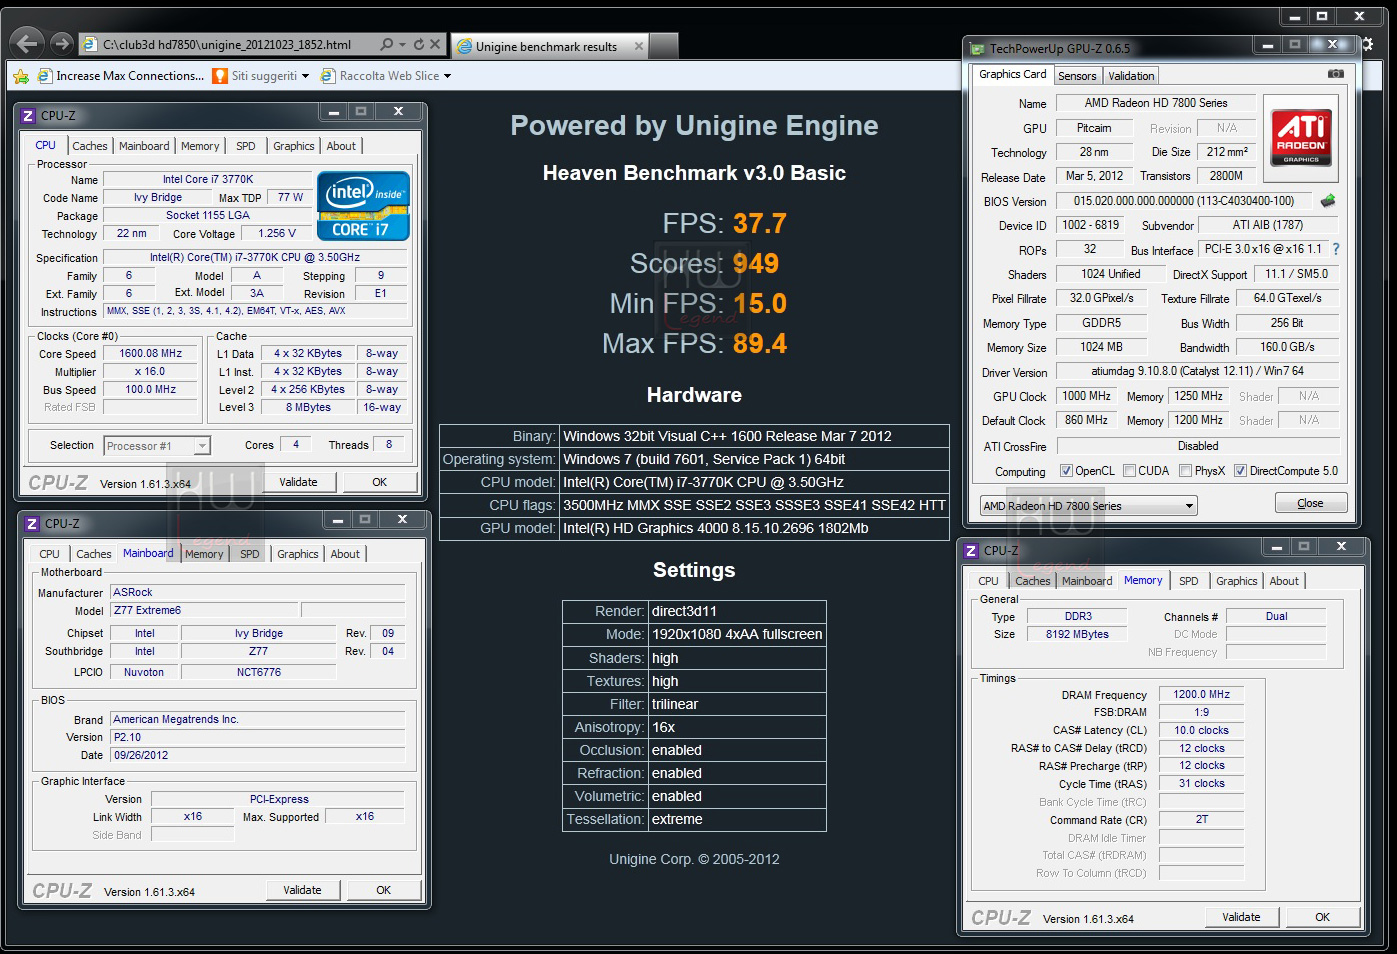
Task: Click the Raccolta Web Slice page icon
Action: click(328, 76)
